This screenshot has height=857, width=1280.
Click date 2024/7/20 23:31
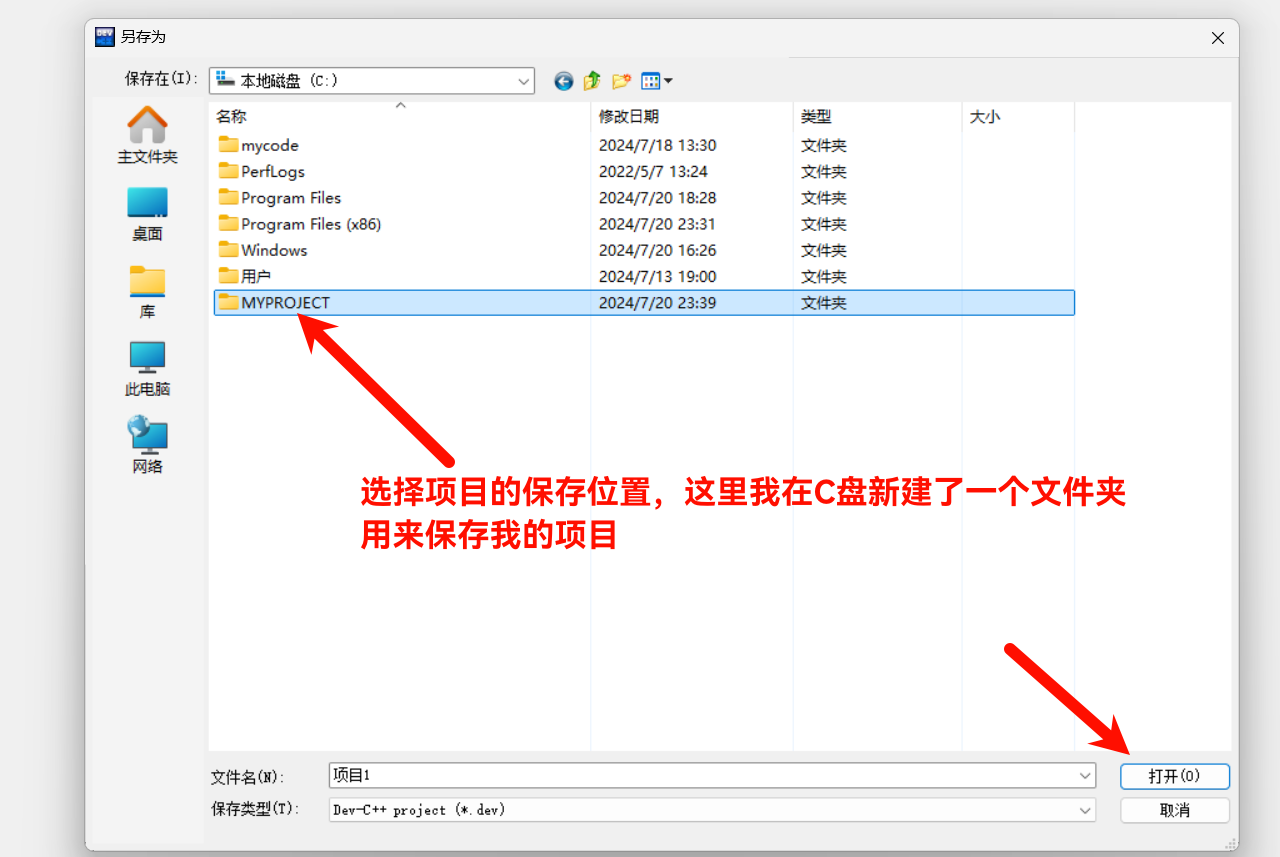[657, 224]
